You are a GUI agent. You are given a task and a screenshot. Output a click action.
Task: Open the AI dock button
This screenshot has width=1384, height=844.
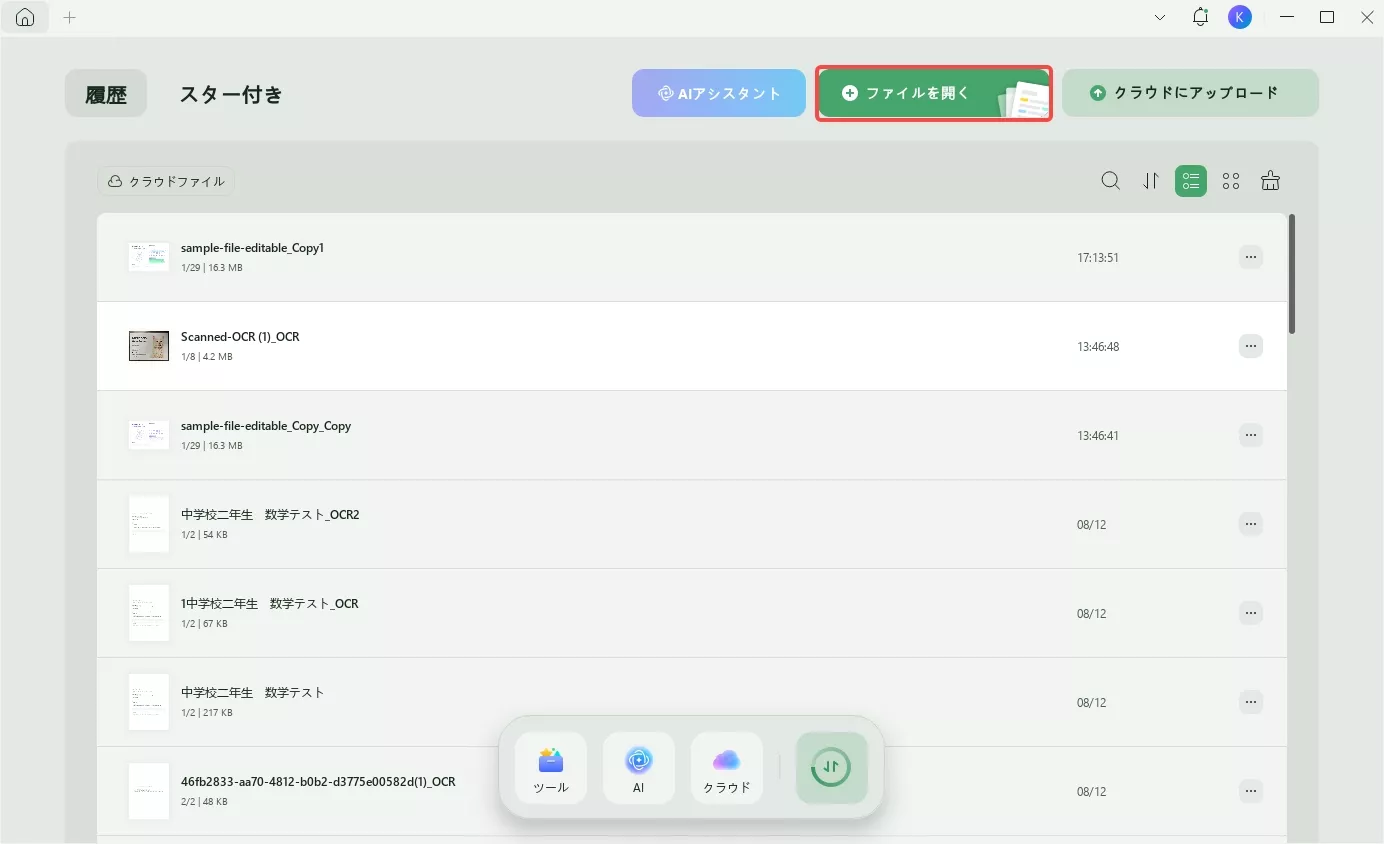click(x=639, y=768)
